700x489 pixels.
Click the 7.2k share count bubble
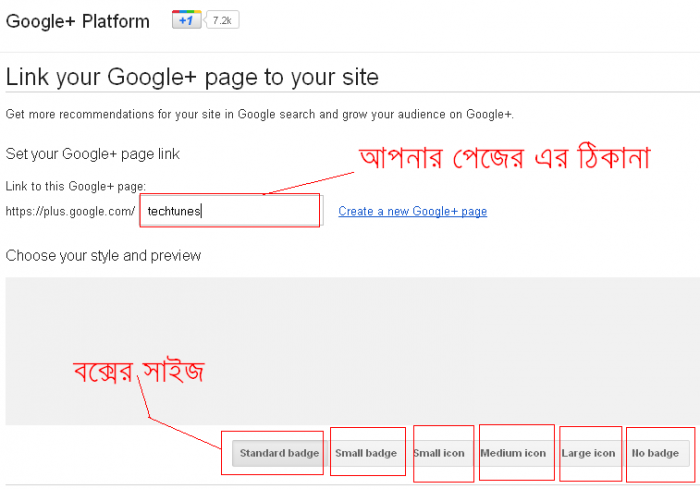[221, 20]
